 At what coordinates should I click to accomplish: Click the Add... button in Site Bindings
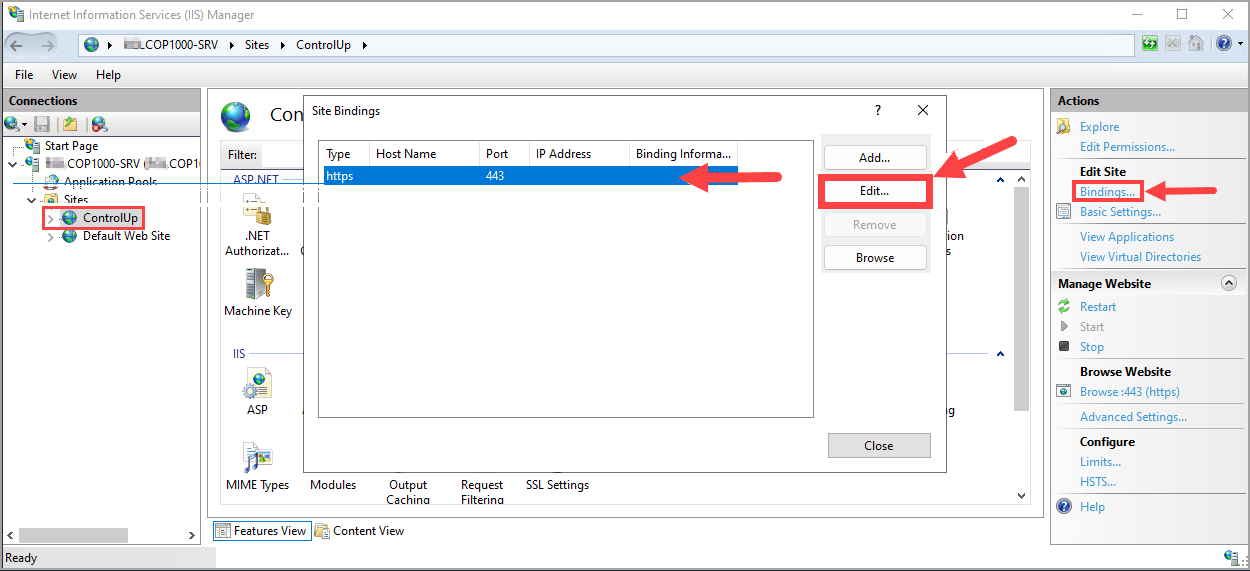(x=875, y=157)
